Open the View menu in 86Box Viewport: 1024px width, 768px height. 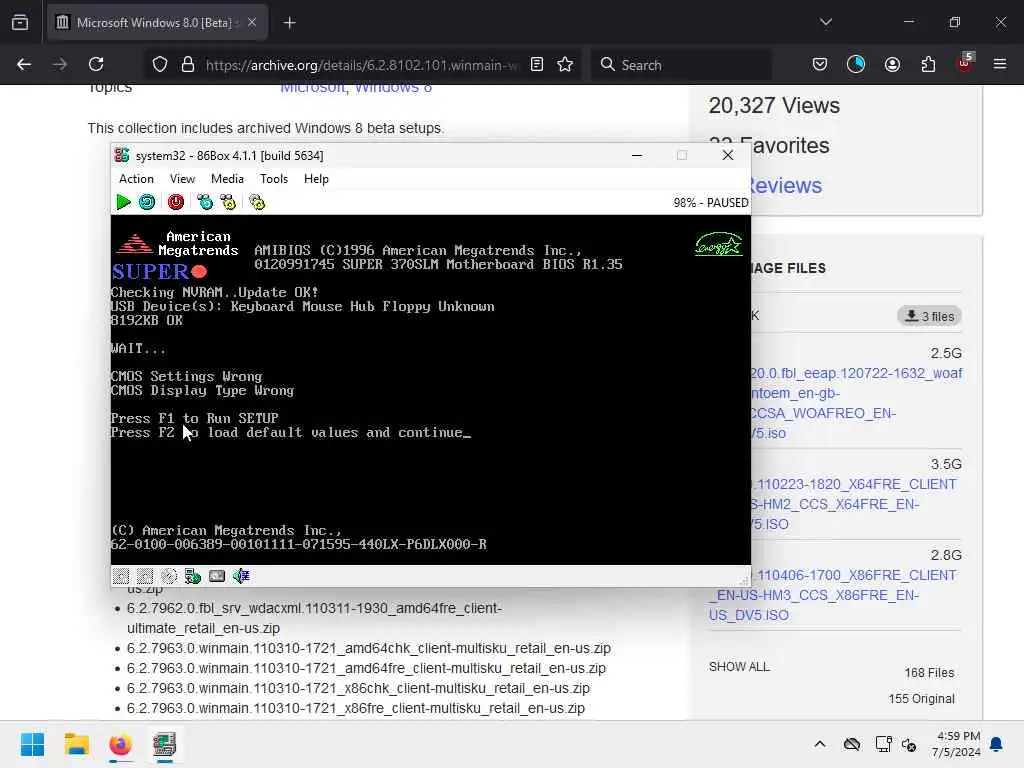182,179
